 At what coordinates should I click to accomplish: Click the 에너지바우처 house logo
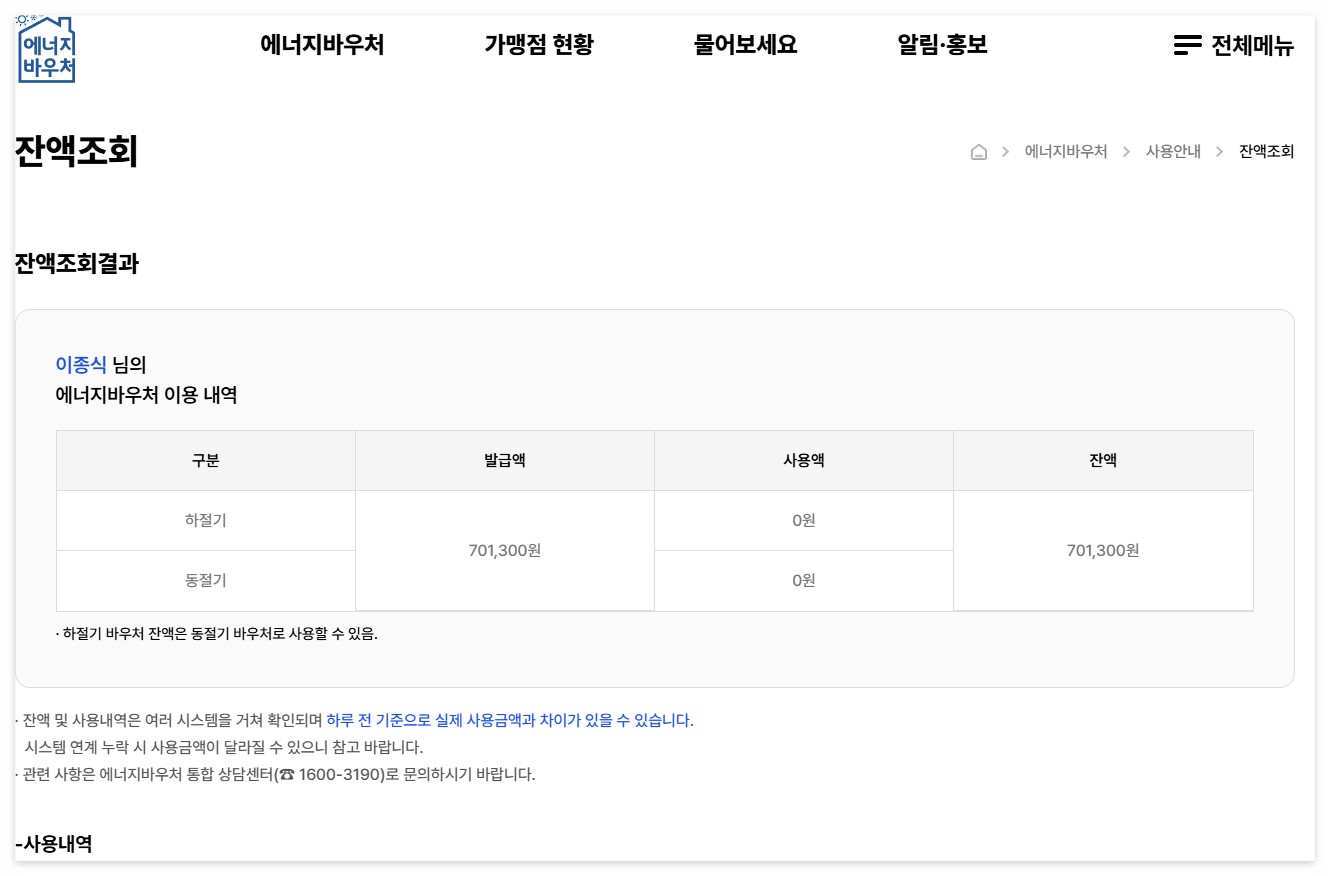pyautogui.click(x=46, y=49)
